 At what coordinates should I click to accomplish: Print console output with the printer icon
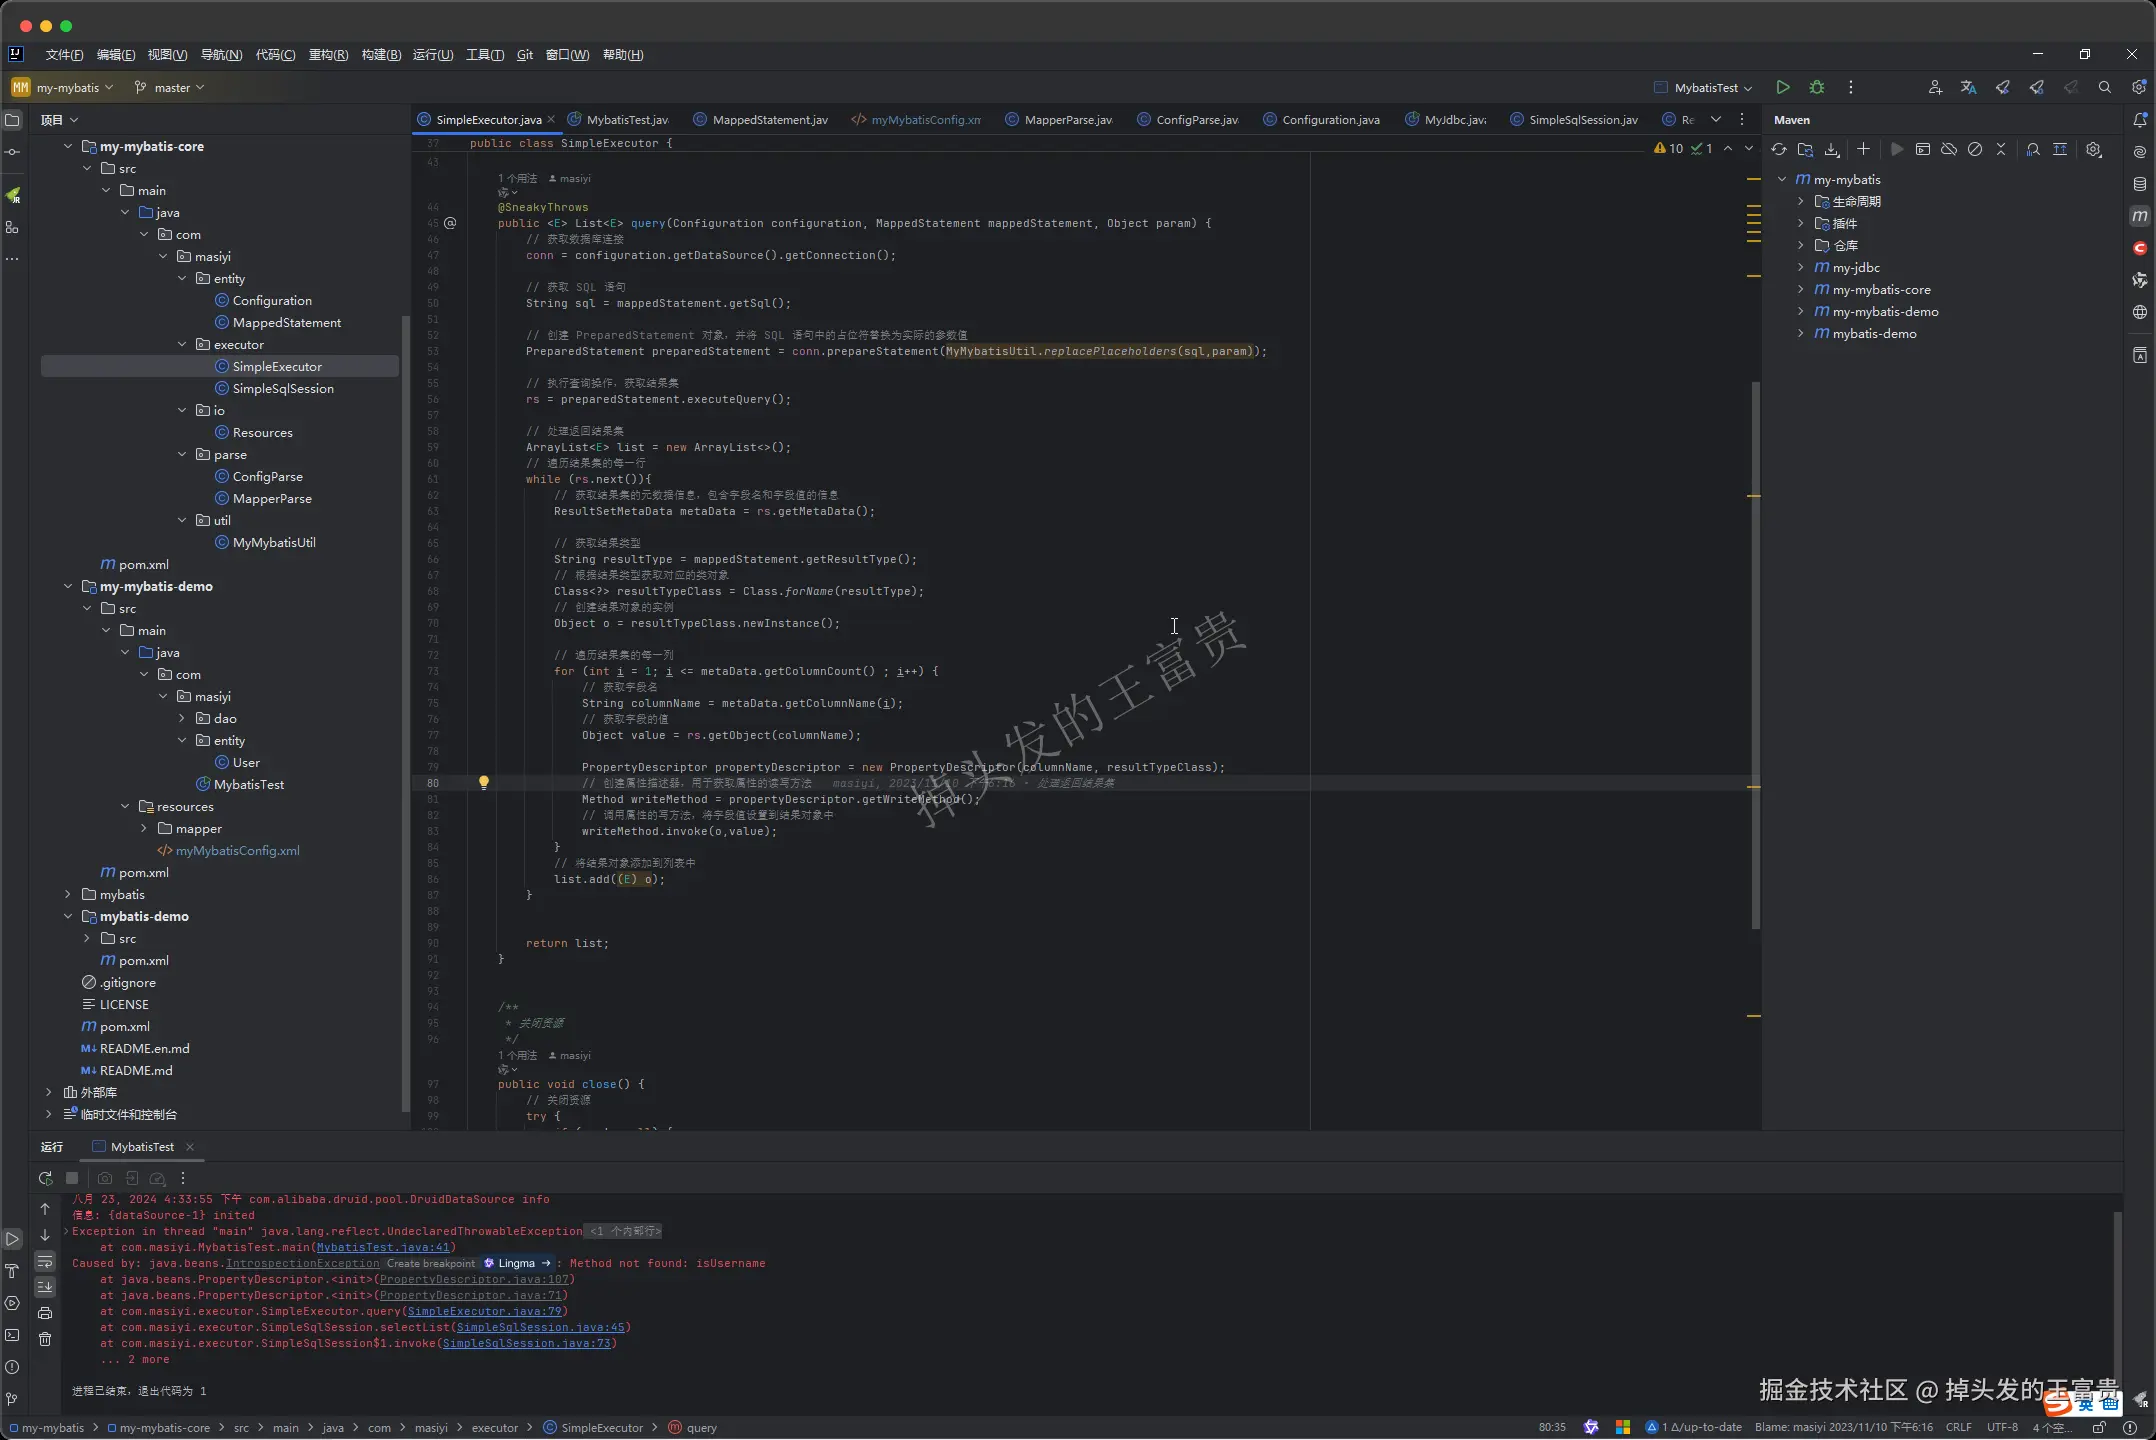45,1313
